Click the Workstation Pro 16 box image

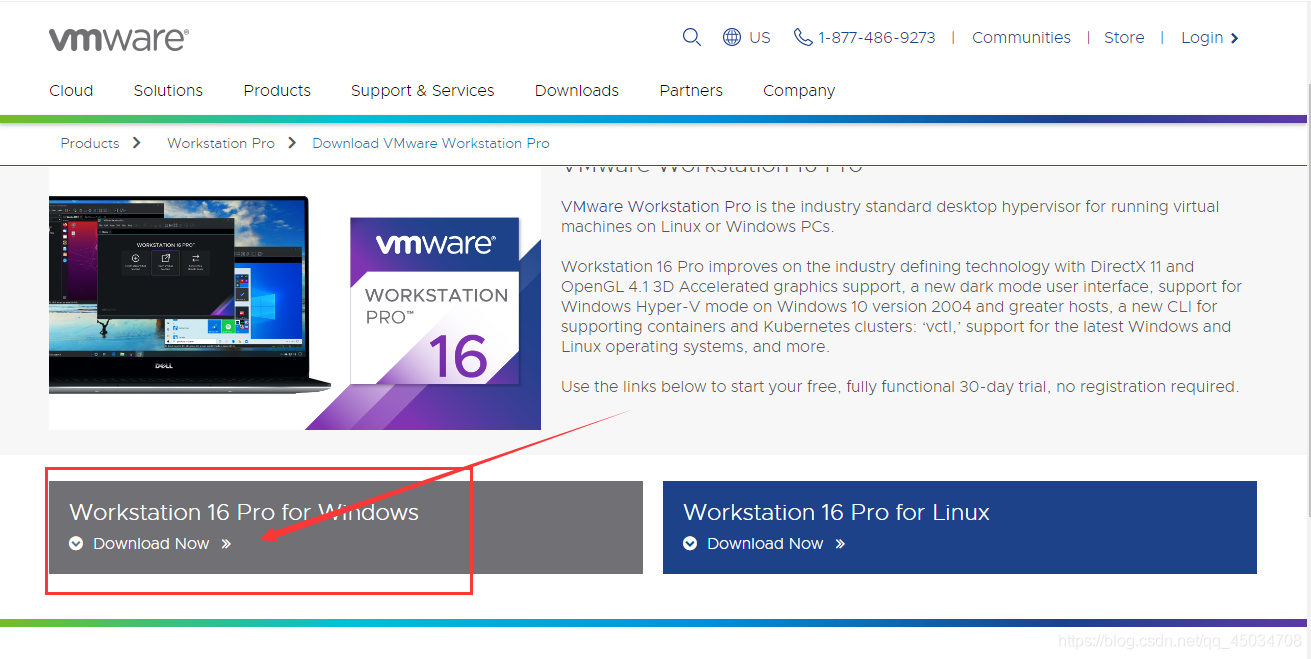click(435, 301)
